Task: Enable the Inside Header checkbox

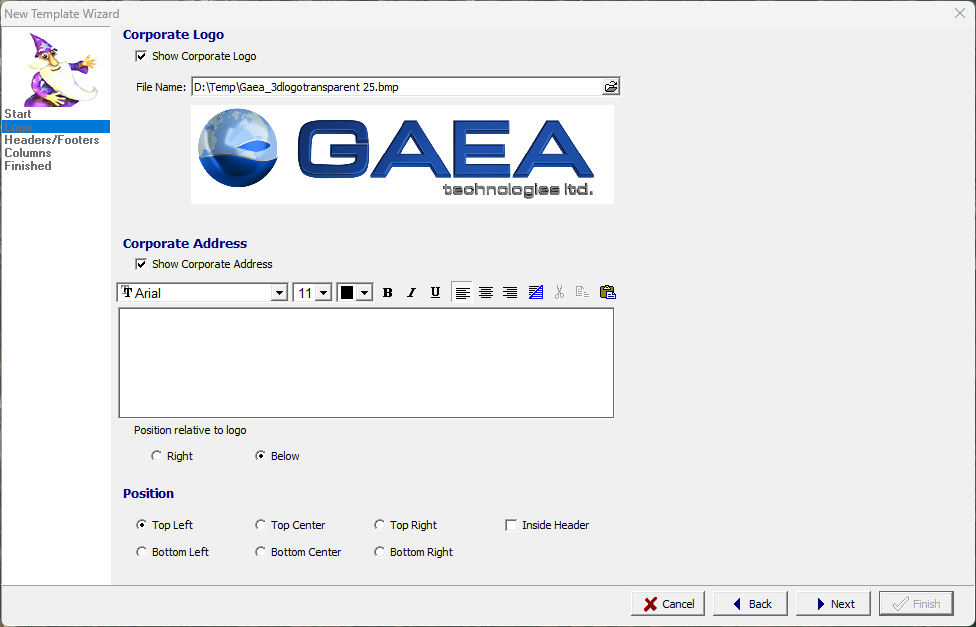Action: pyautogui.click(x=511, y=525)
